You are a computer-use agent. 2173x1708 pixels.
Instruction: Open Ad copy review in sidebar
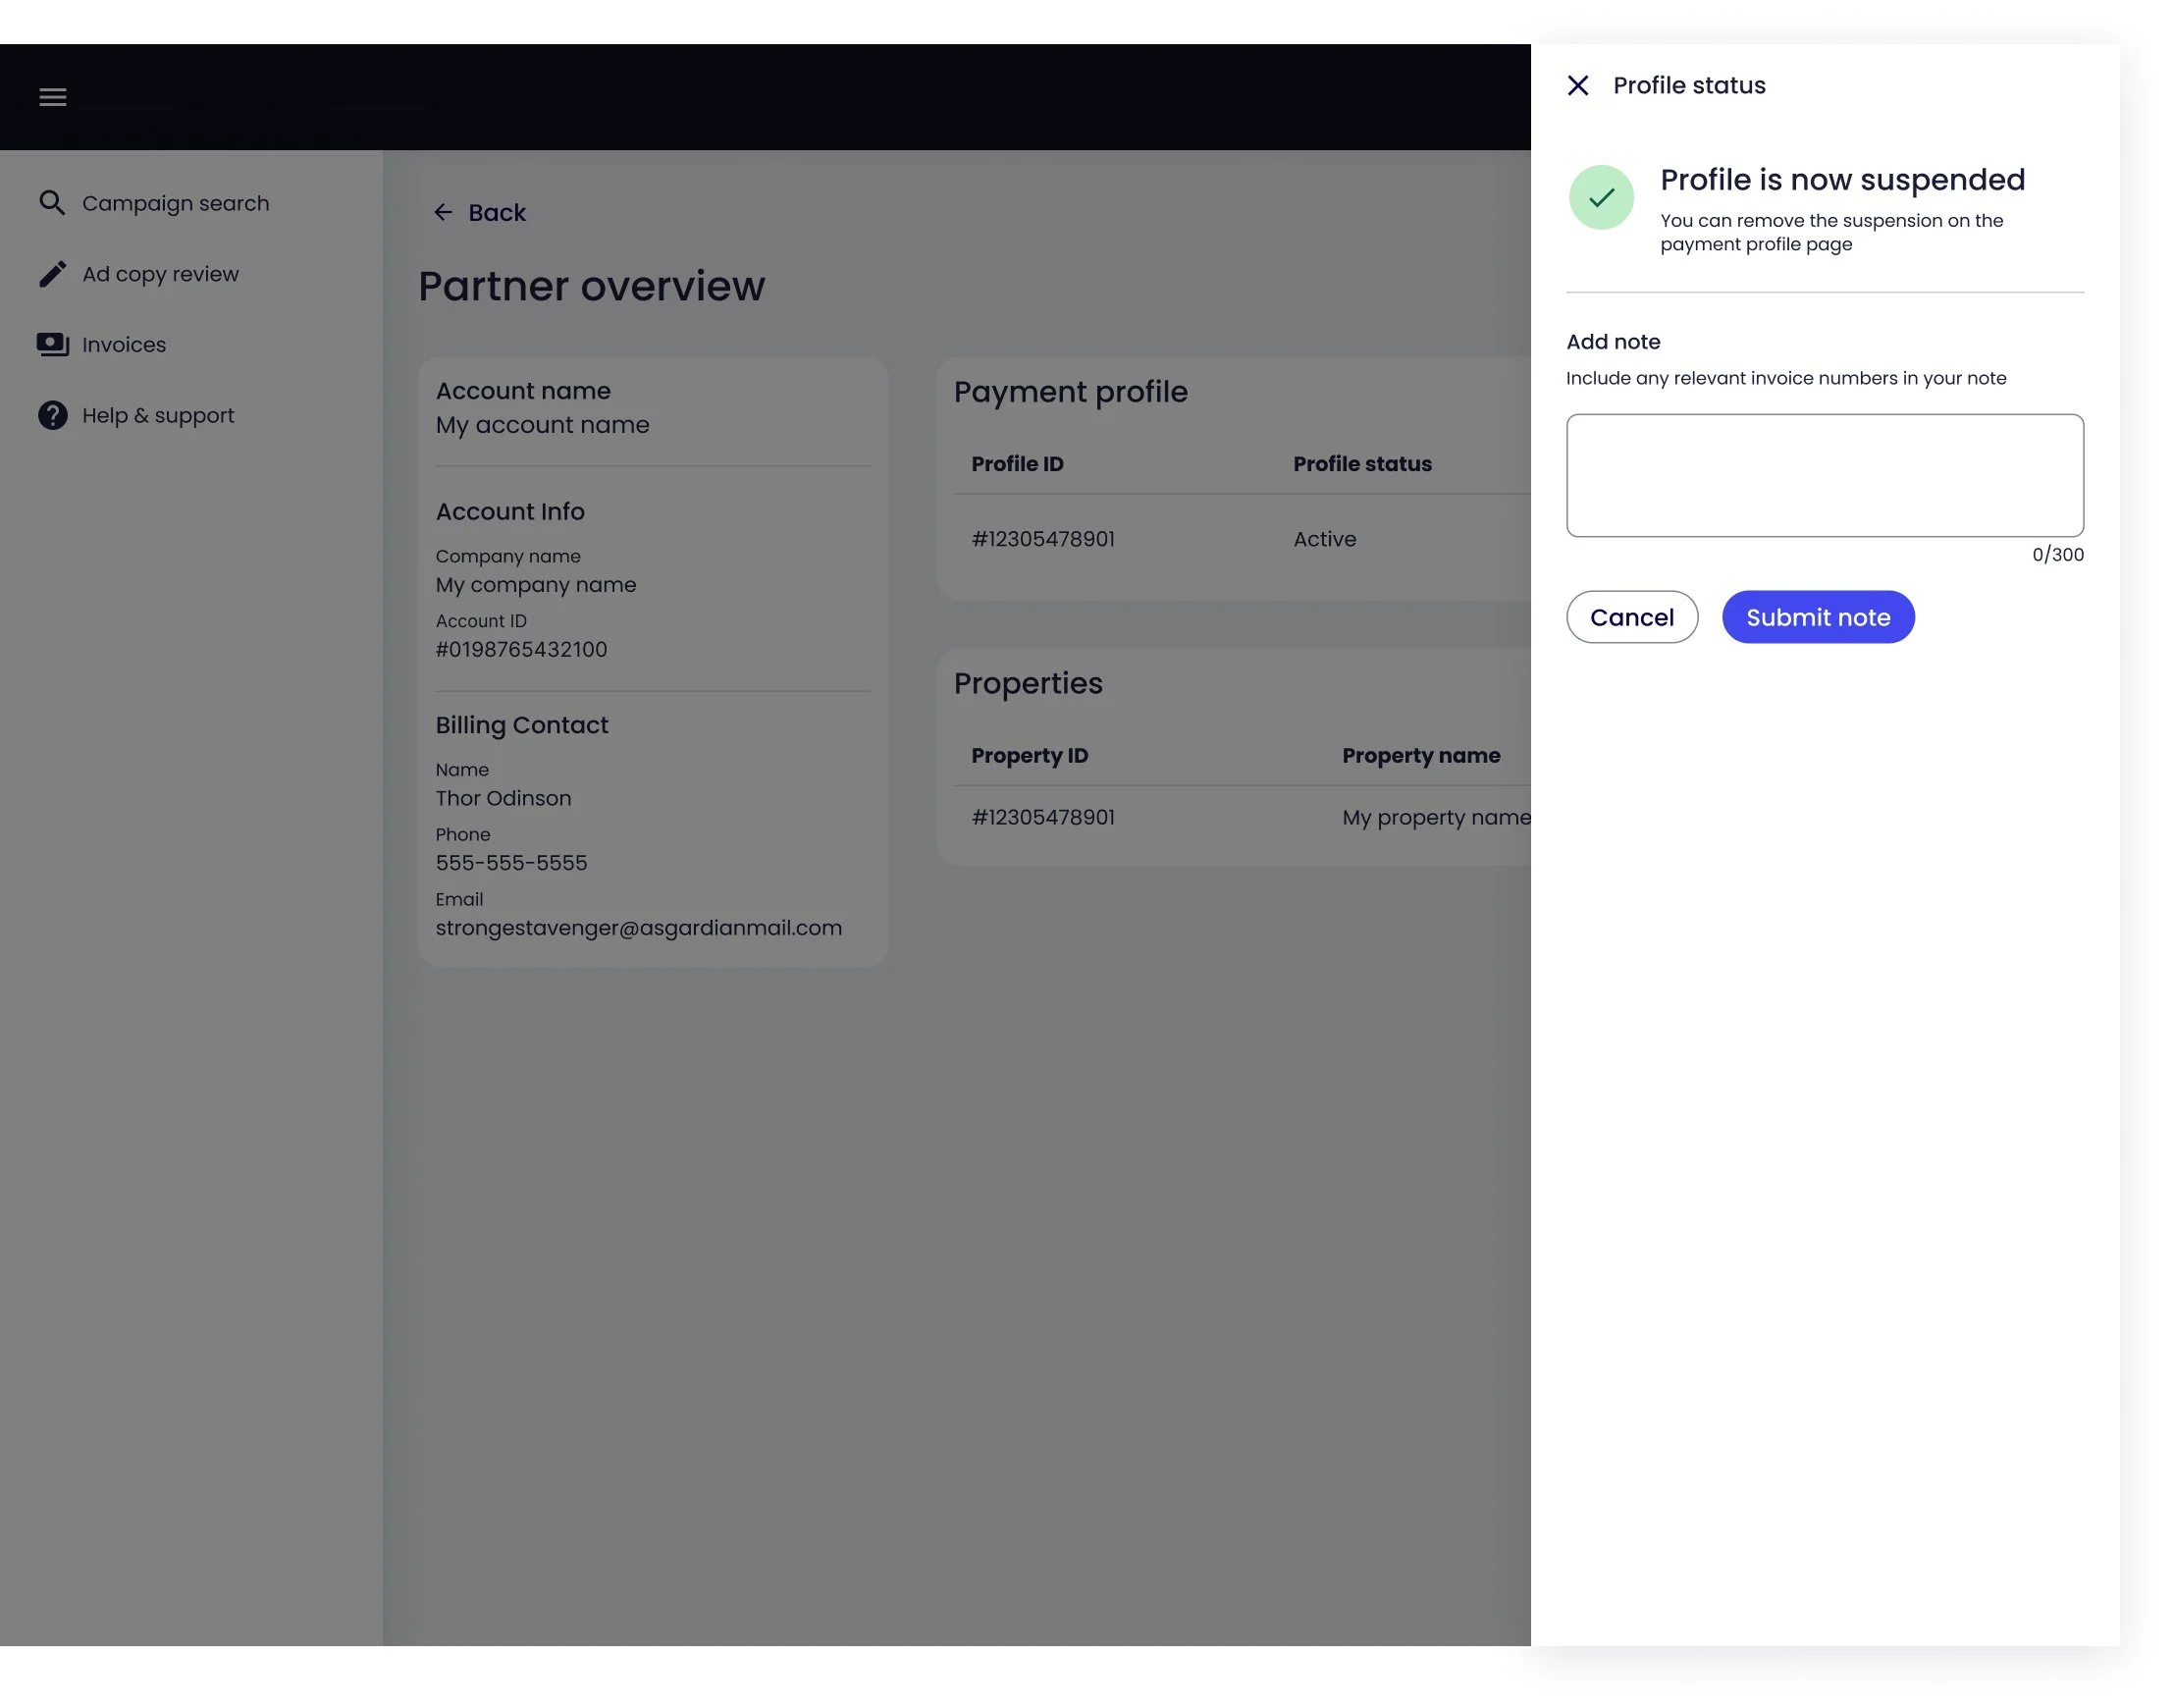click(x=160, y=274)
